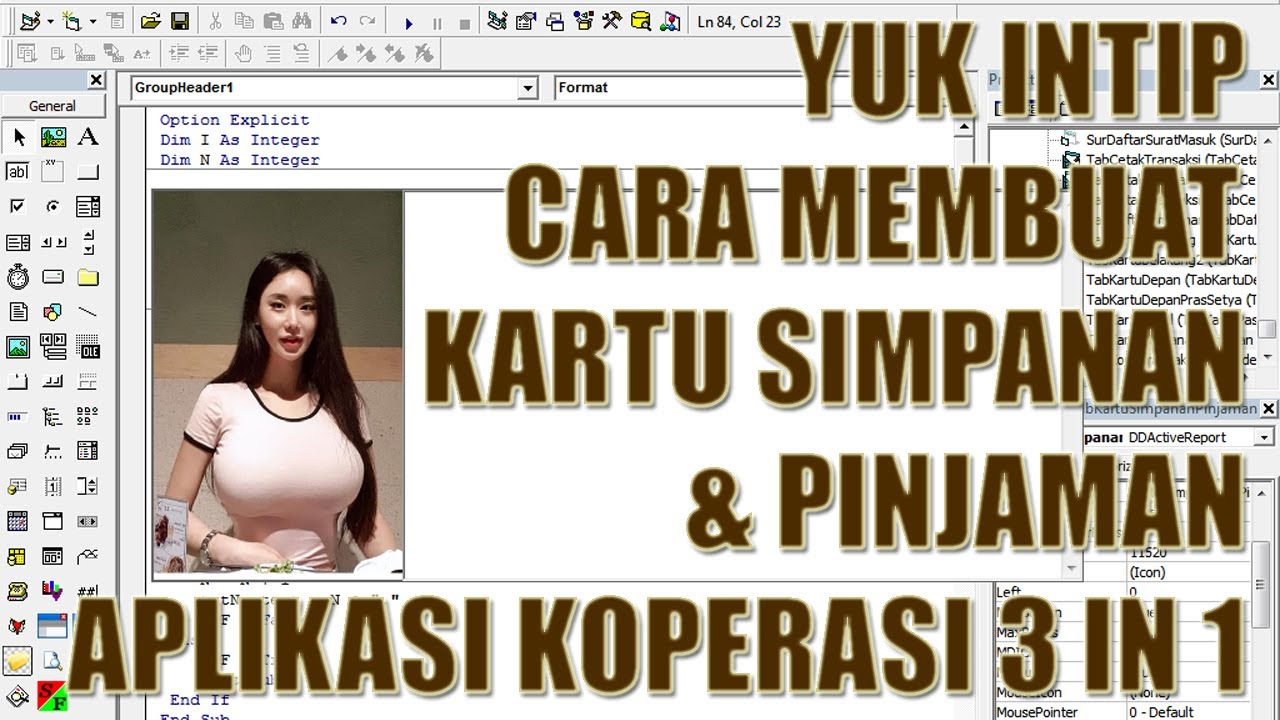The width and height of the screenshot is (1280, 720).
Task: Select the HScrollBar control in toolbox
Action: click(x=53, y=242)
